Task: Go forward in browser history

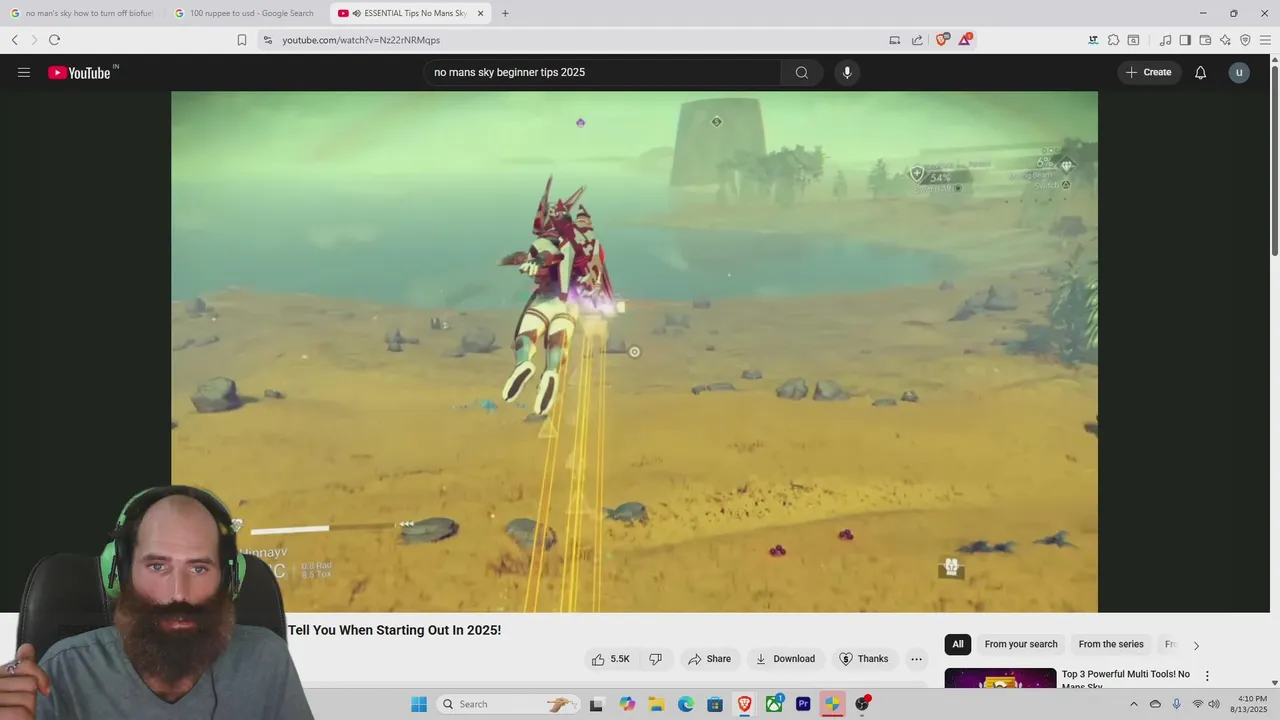Action: point(34,40)
